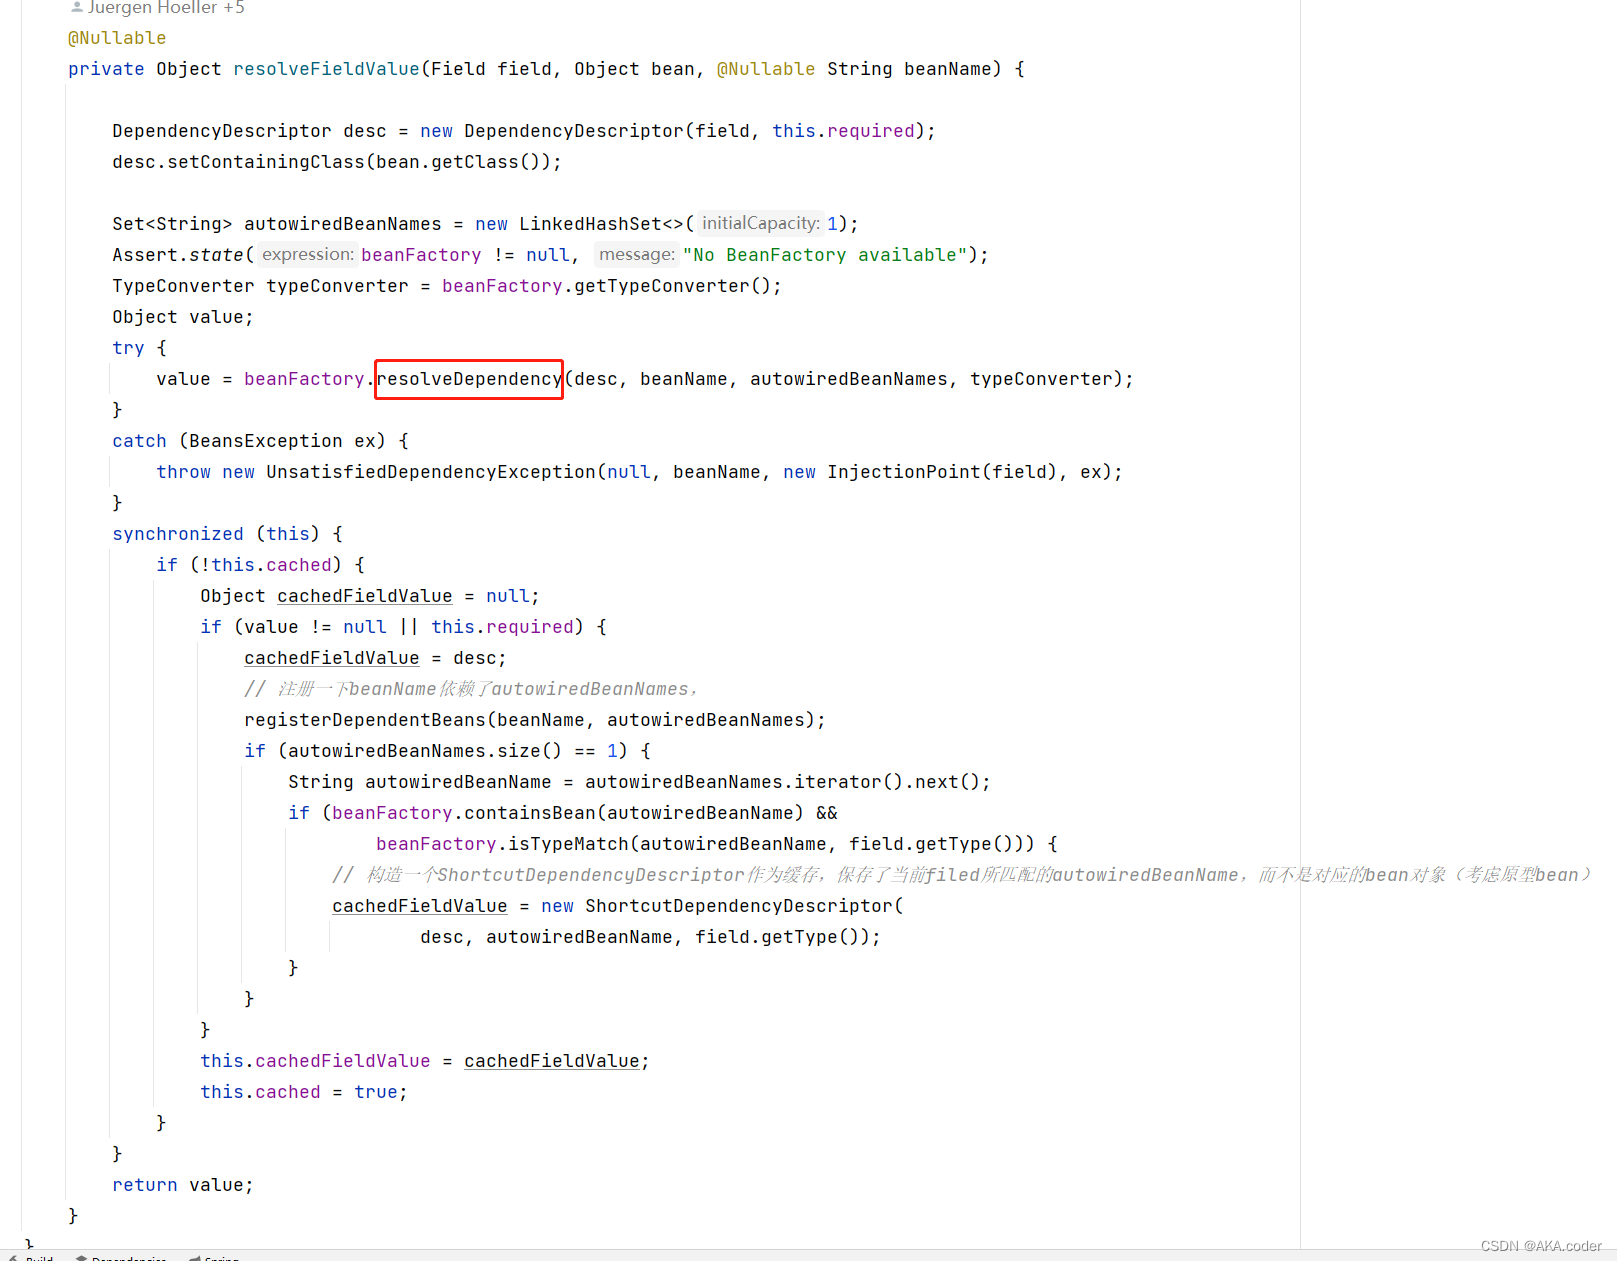Click getTypeConverter method call

[662, 286]
